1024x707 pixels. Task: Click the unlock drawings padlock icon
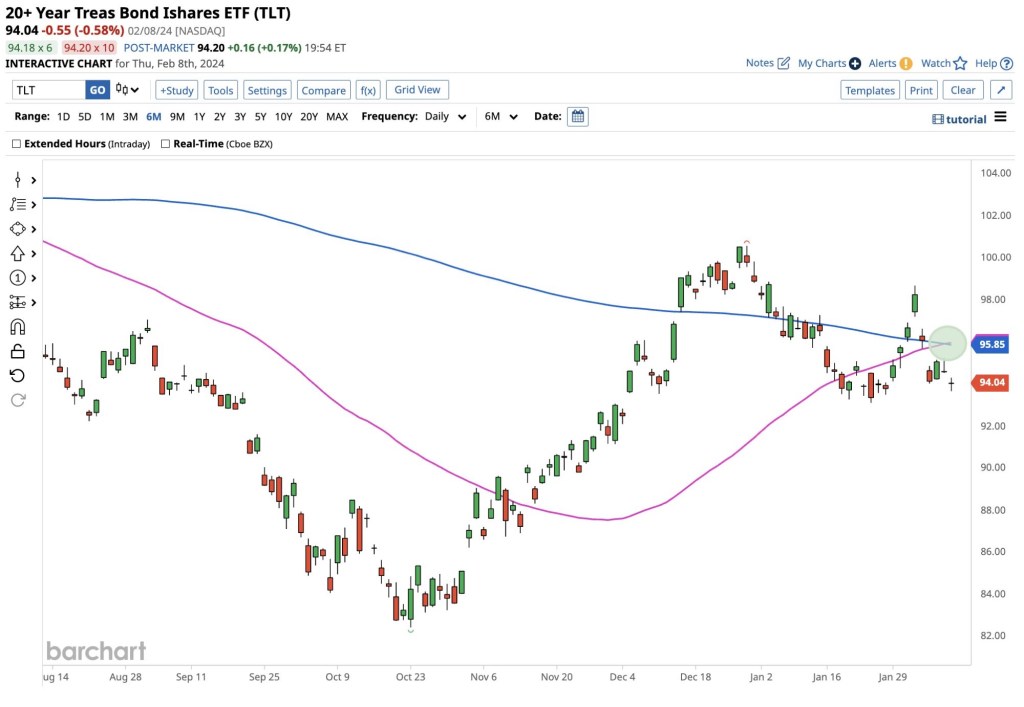pyautogui.click(x=18, y=351)
